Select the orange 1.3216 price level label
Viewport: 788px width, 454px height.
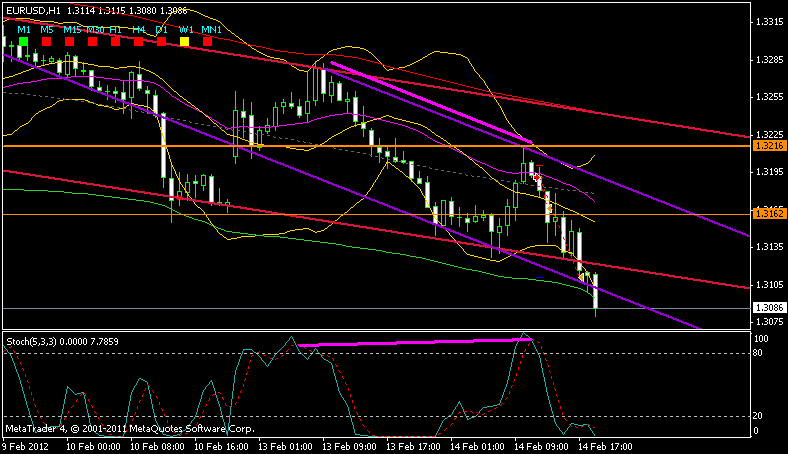[769, 146]
